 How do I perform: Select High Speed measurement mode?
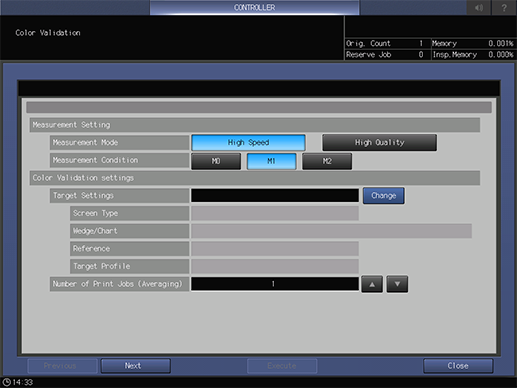[x=248, y=143]
